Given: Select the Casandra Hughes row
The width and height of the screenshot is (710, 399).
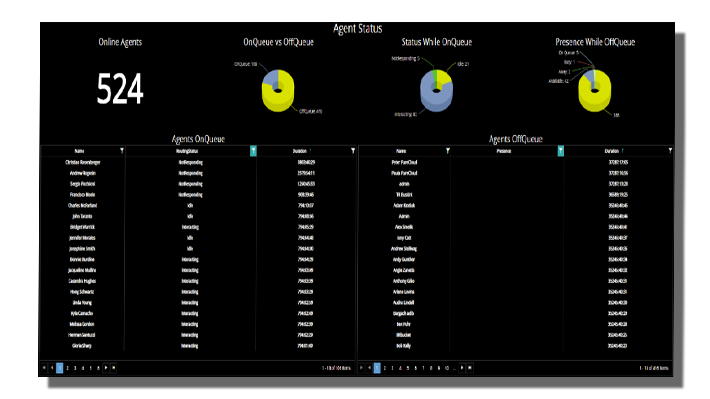Looking at the screenshot, I should pos(197,281).
